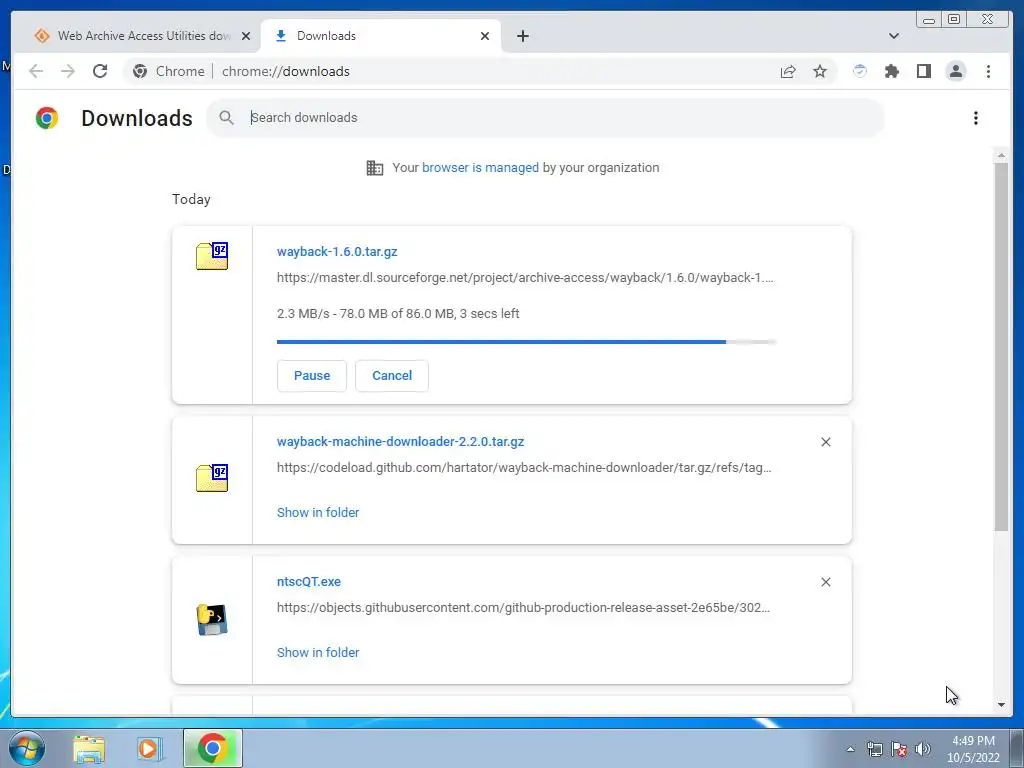The width and height of the screenshot is (1024, 768).
Task: Open wayback-machine-downloader-2.2.0.tar.gz link
Action: coord(400,441)
